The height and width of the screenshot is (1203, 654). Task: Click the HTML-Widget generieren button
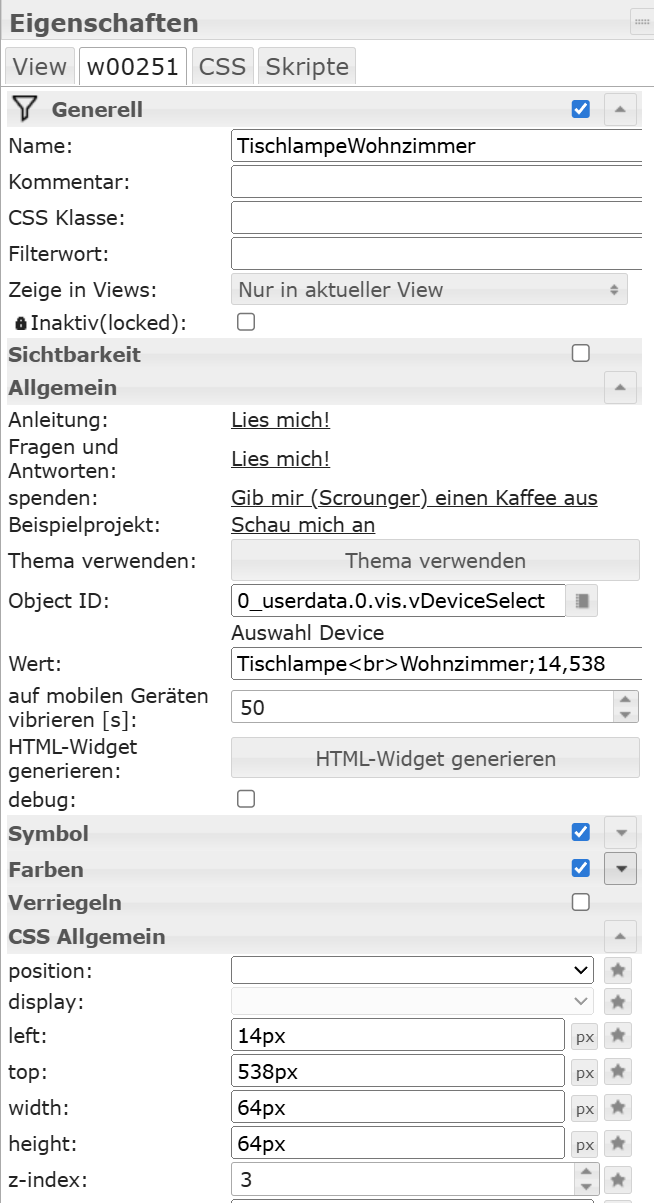coord(435,759)
